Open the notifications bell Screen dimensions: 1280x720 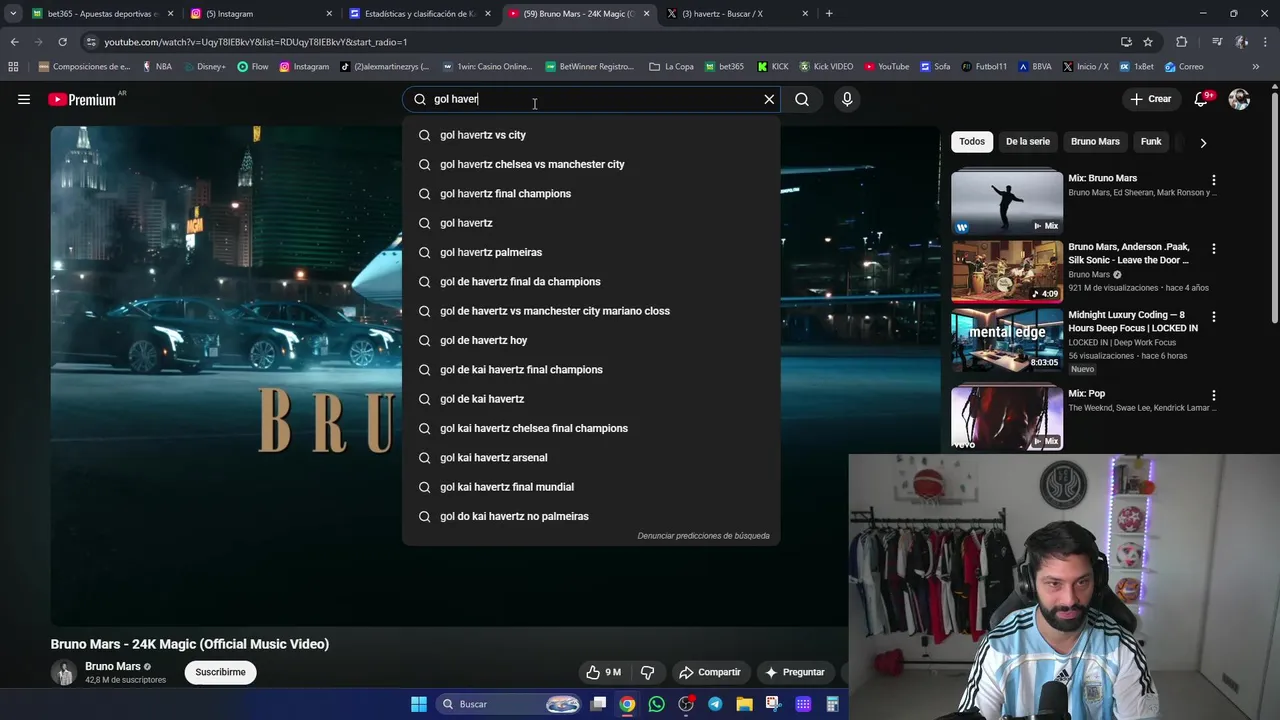pos(1202,99)
